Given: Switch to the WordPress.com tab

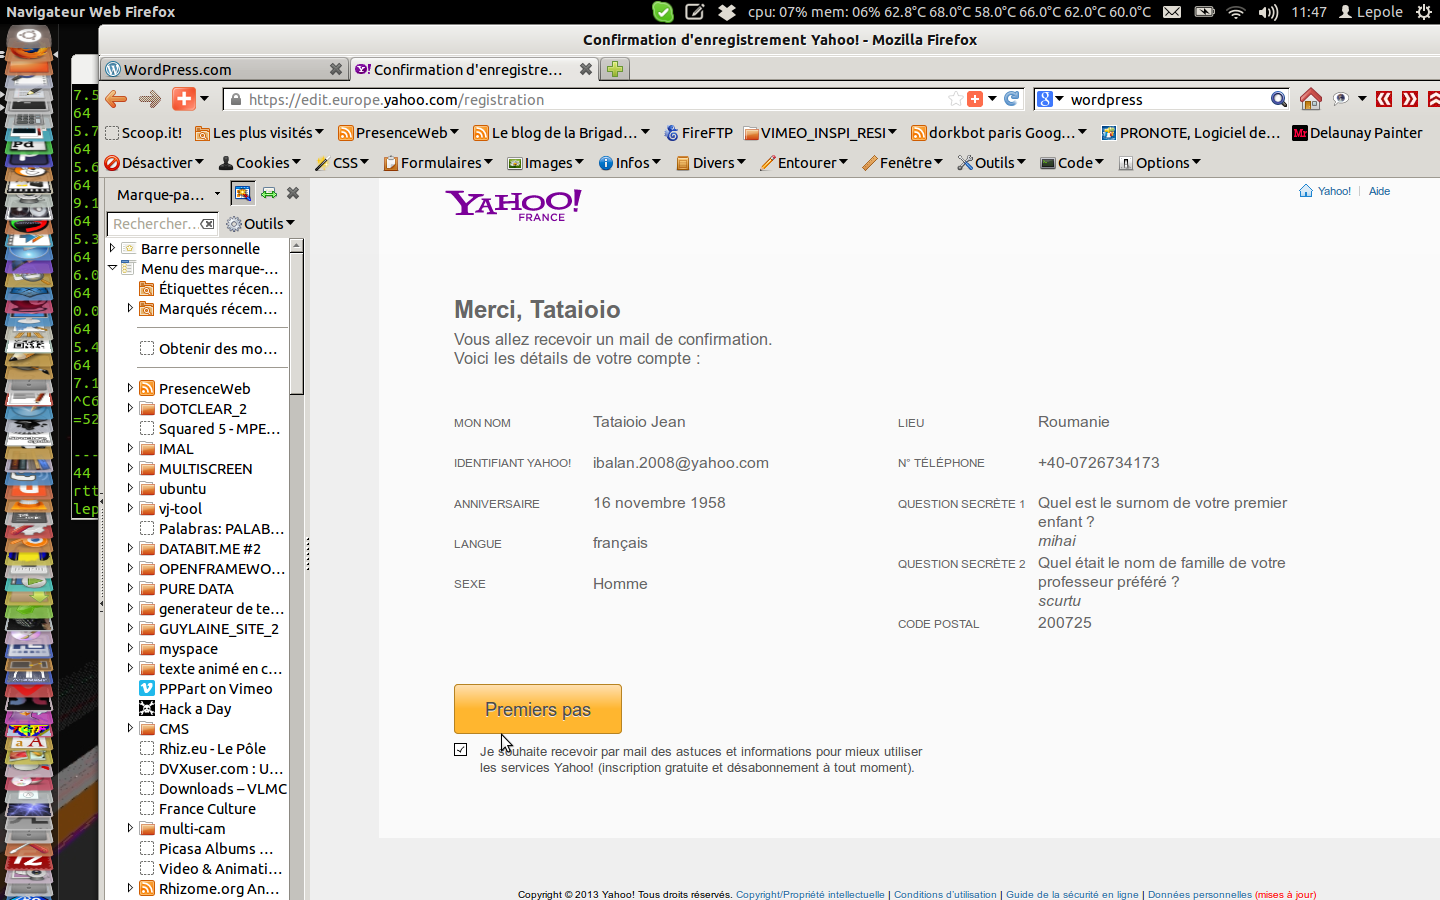Looking at the screenshot, I should (215, 69).
